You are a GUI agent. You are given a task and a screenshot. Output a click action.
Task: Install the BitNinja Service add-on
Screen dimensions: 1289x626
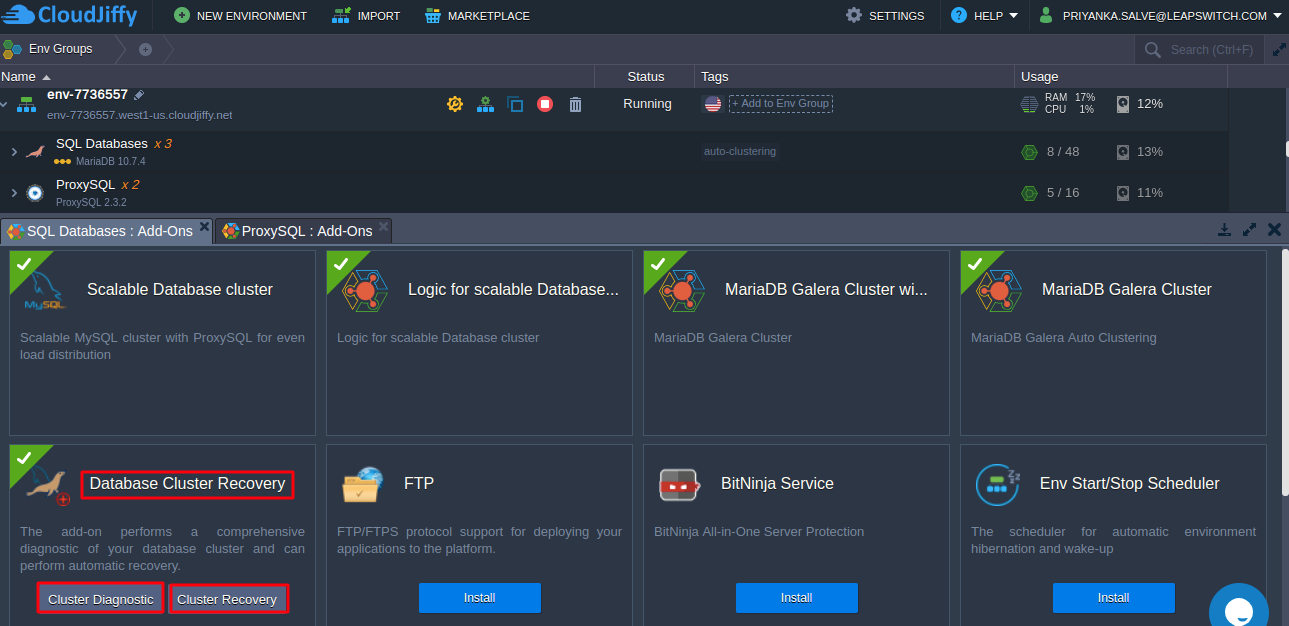797,598
